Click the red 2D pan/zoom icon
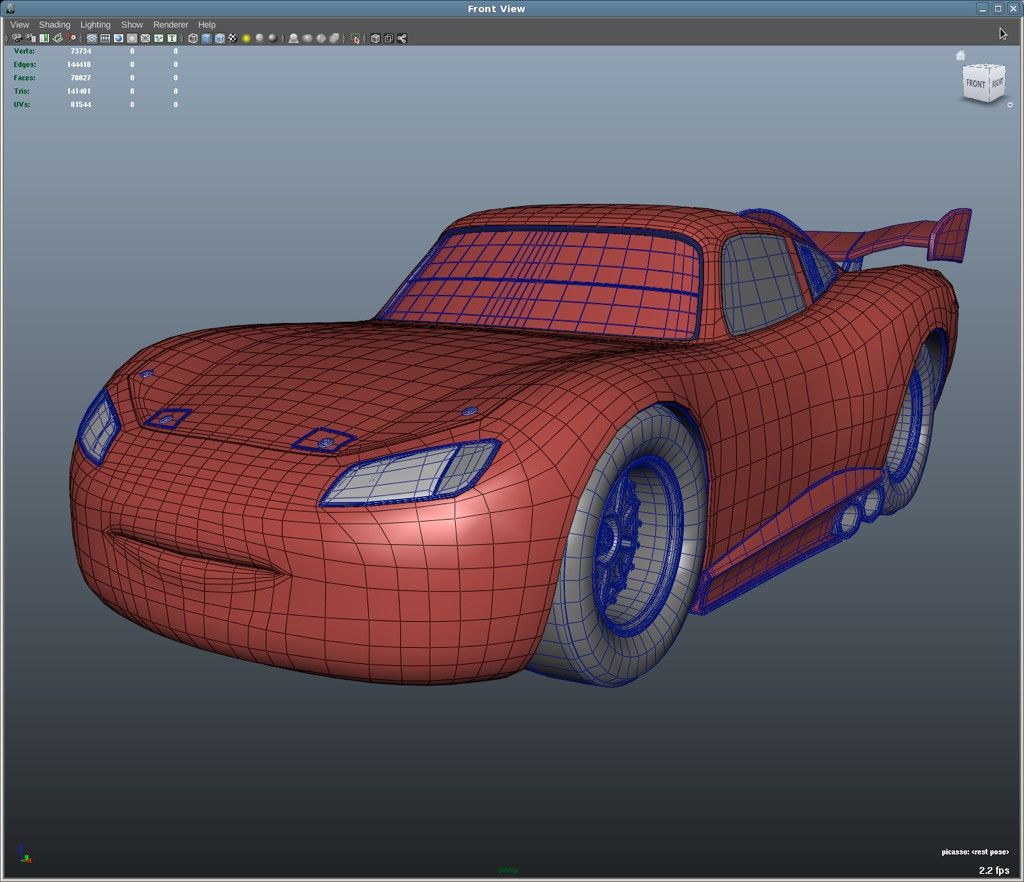 72,39
